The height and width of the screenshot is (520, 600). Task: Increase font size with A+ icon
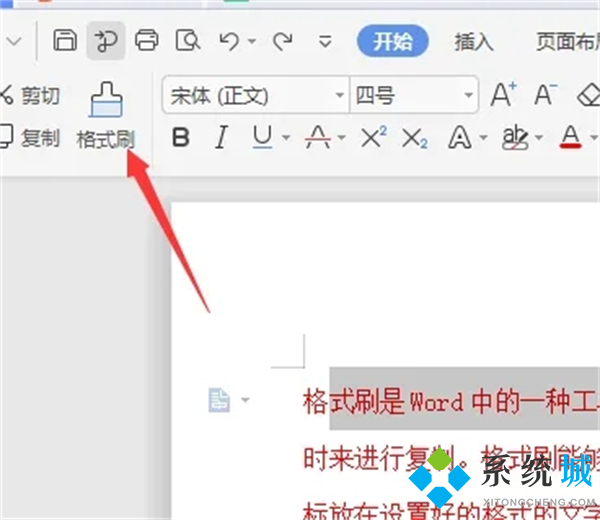[x=503, y=96]
